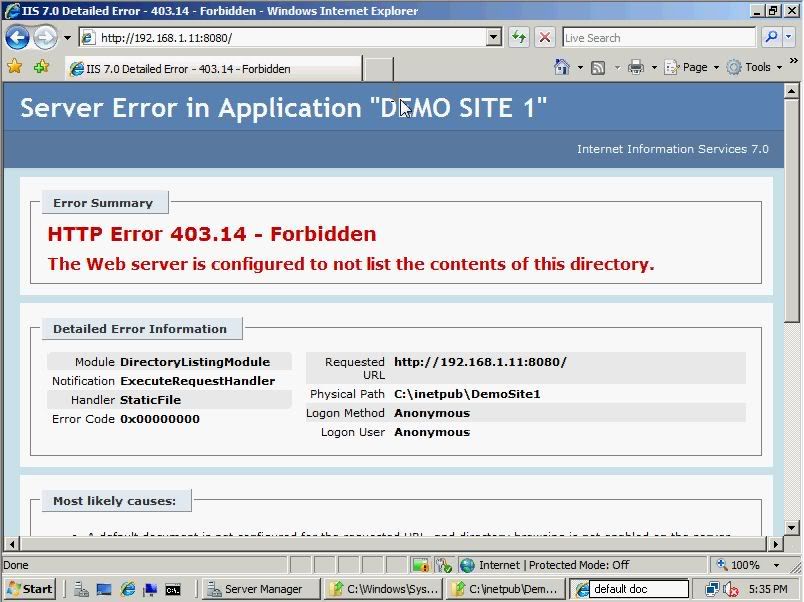Click Server Manager quick launch icon
Viewport: 804px width, 602px height.
[x=81, y=589]
